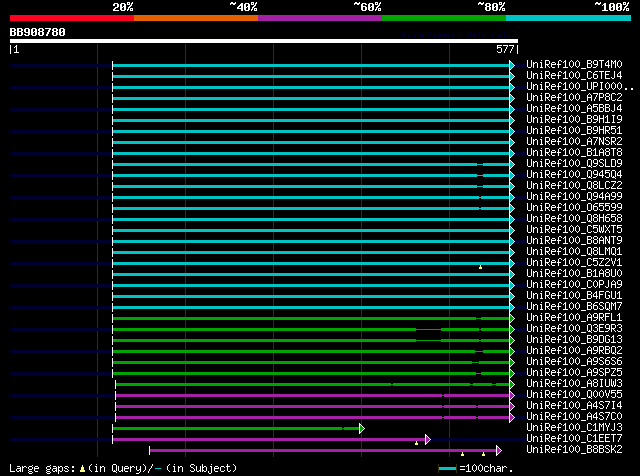640x476 pixels.
Task: Click the arrowhead ending the UniRef100_A7P8C2 alignment
Action: 512,98
